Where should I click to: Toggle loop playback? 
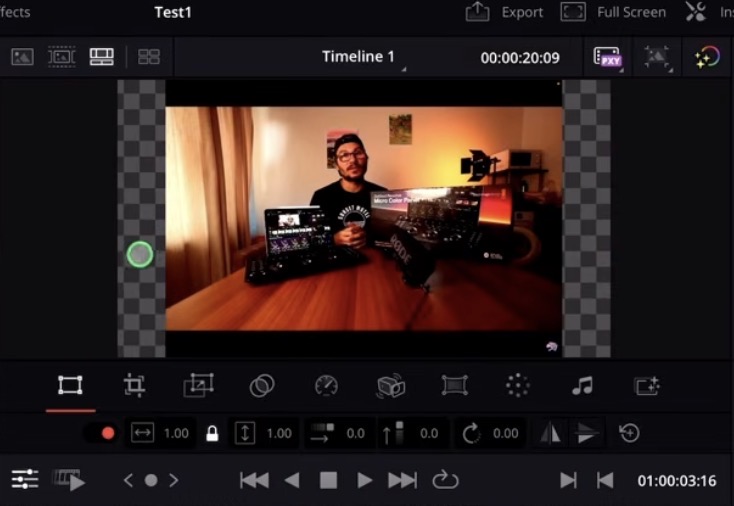click(x=445, y=480)
